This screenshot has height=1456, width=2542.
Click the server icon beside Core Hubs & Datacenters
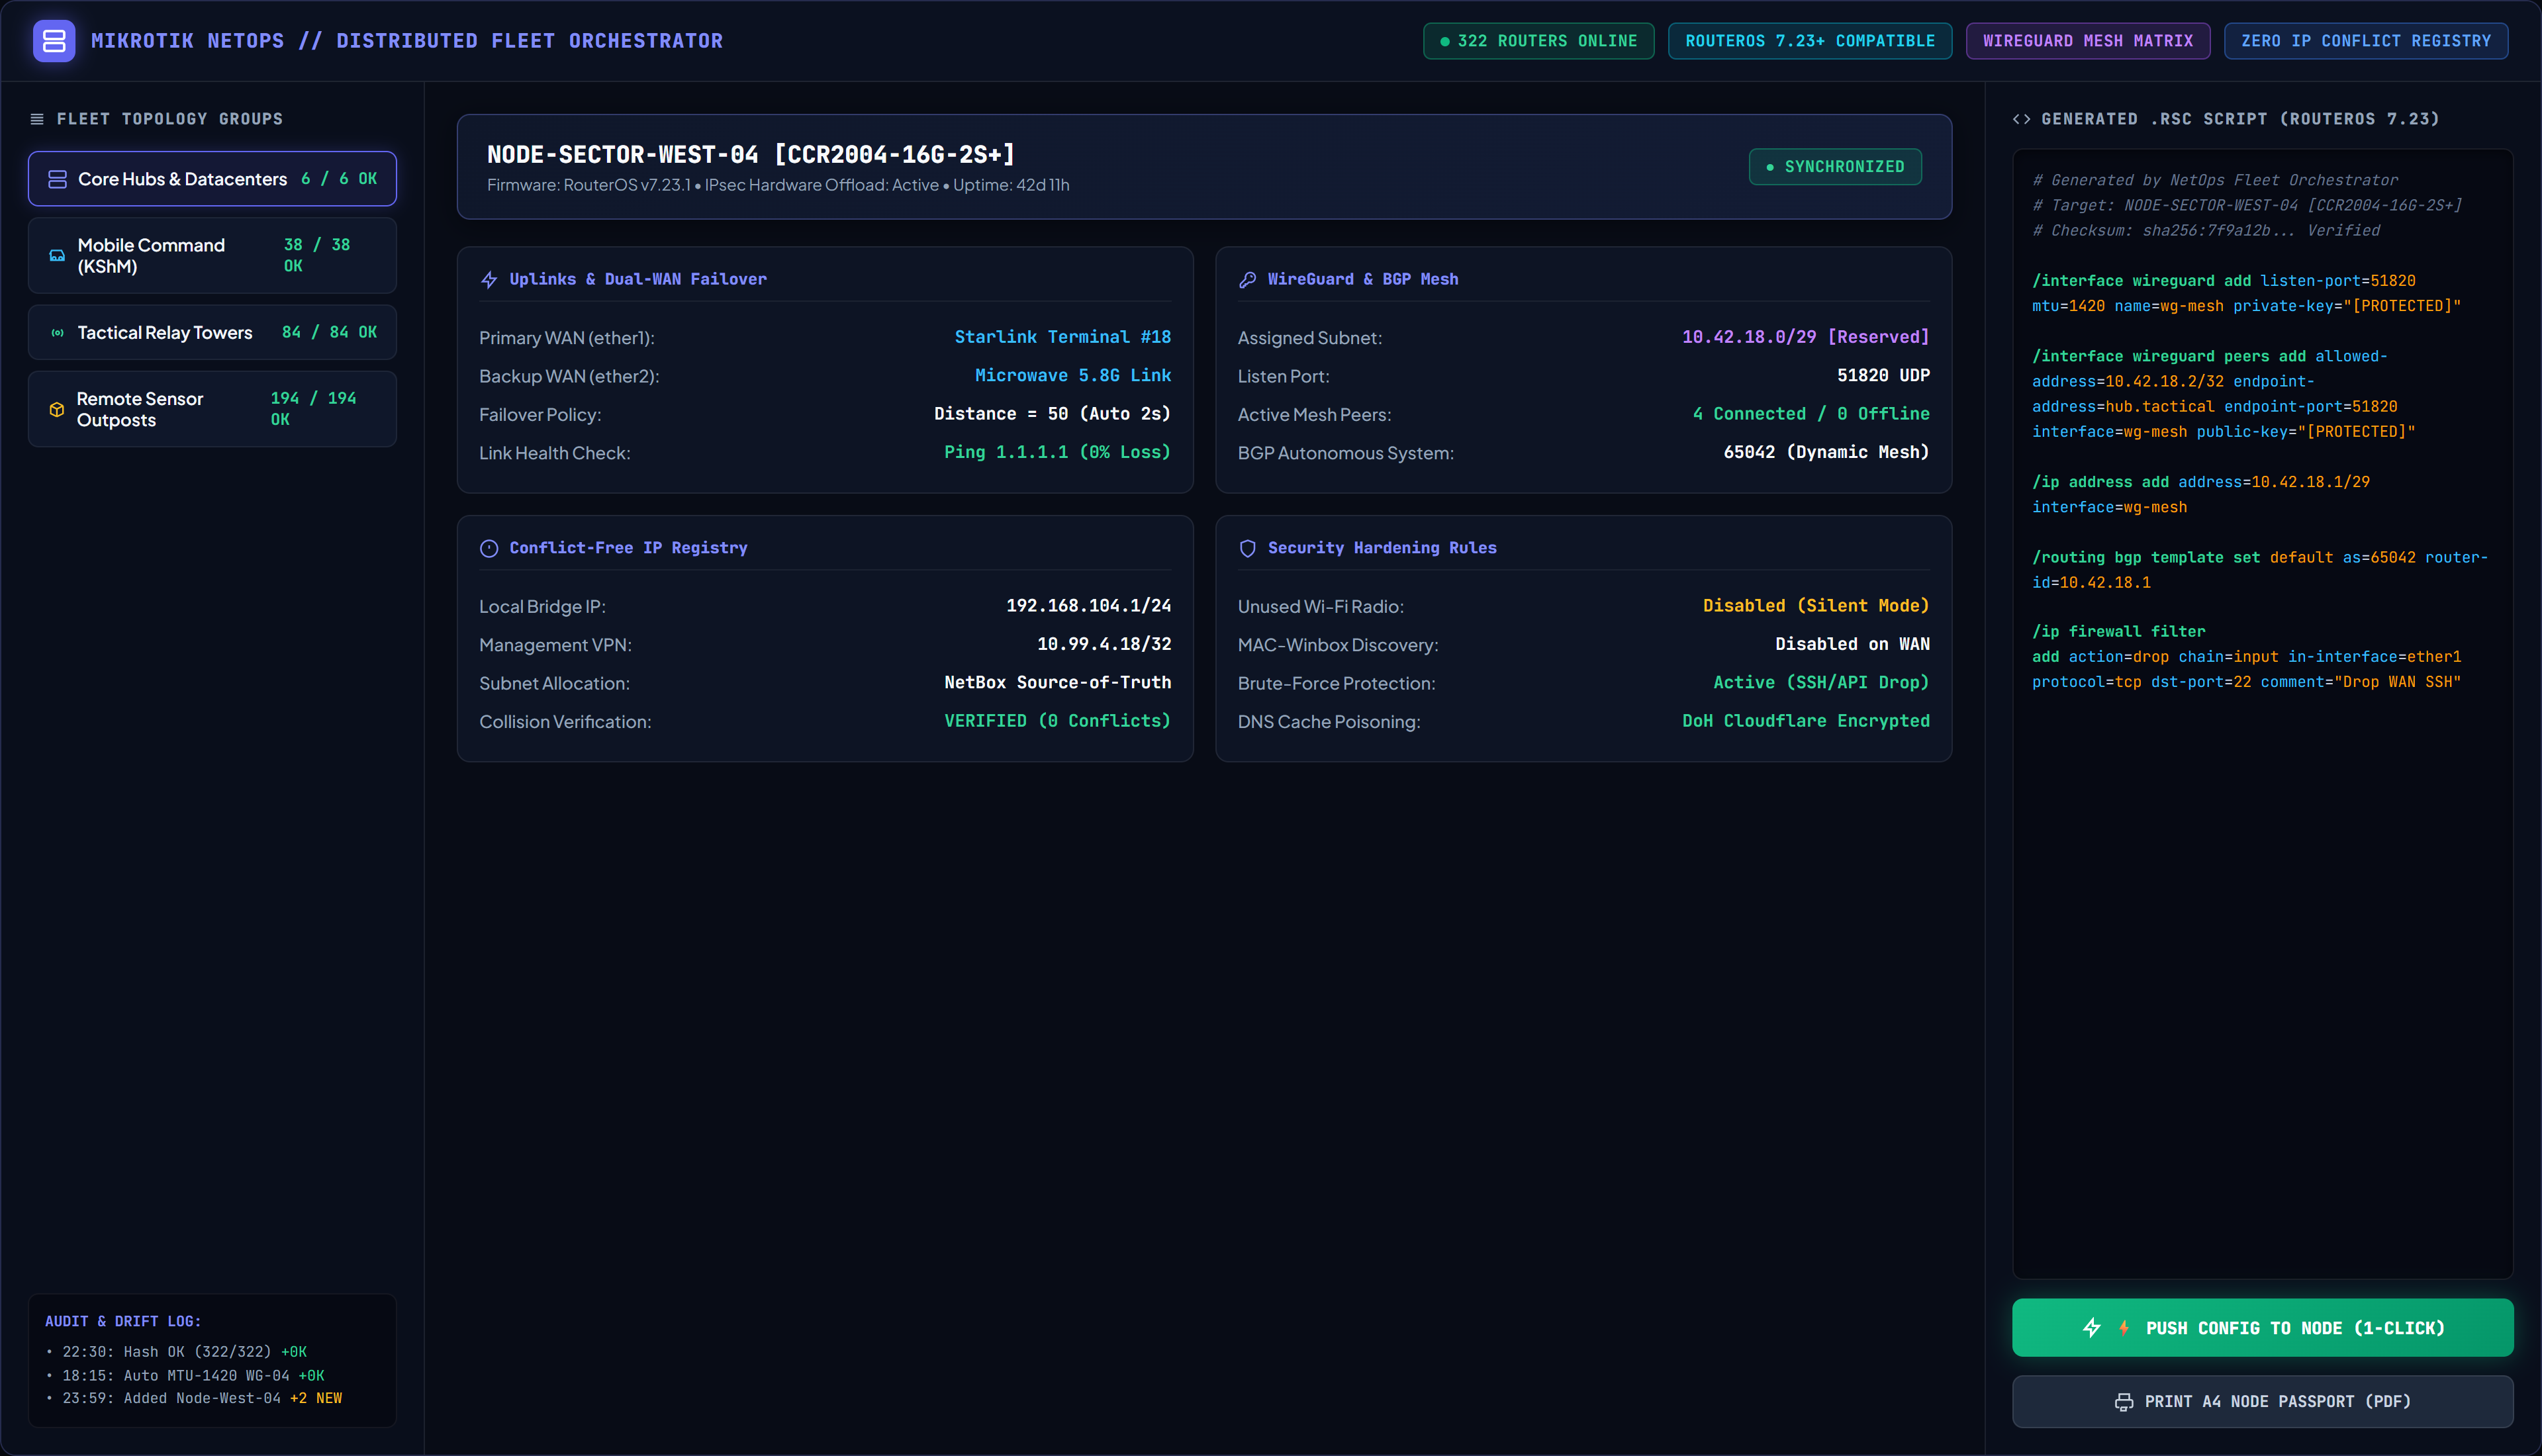pos(58,179)
